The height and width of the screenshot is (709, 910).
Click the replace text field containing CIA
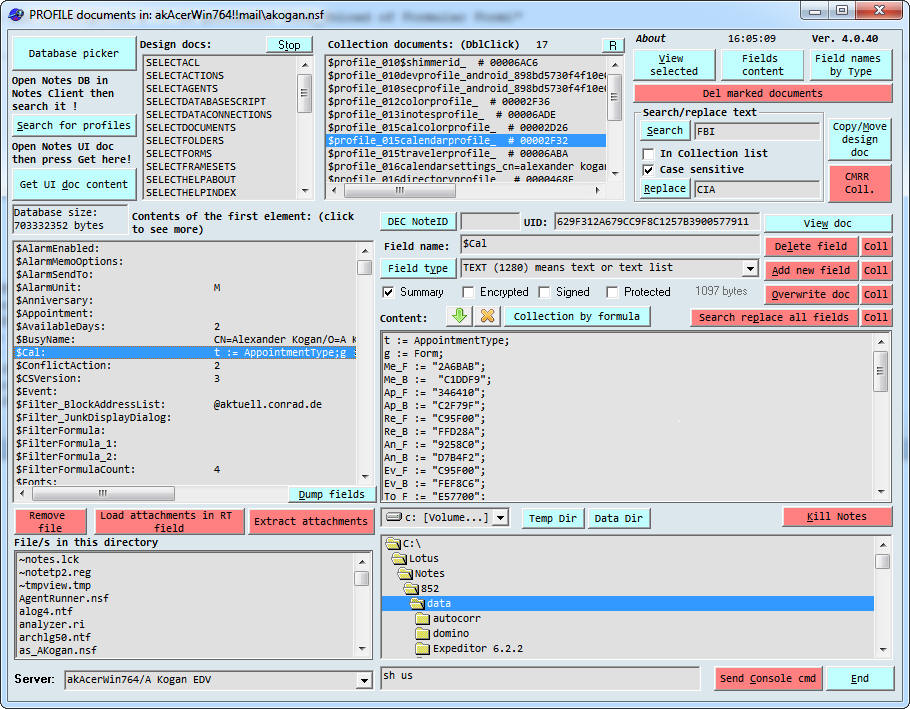(757, 189)
